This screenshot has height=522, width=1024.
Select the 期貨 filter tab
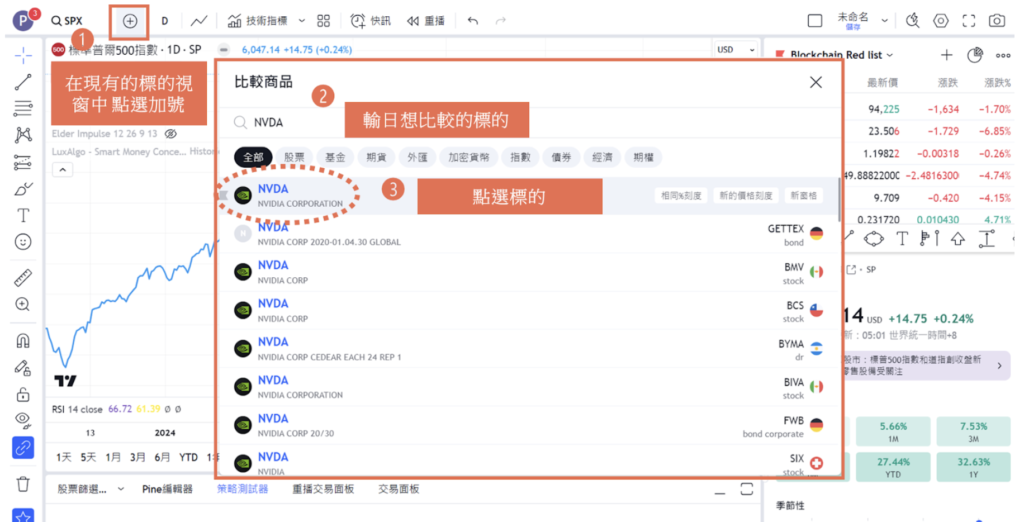coord(376,157)
